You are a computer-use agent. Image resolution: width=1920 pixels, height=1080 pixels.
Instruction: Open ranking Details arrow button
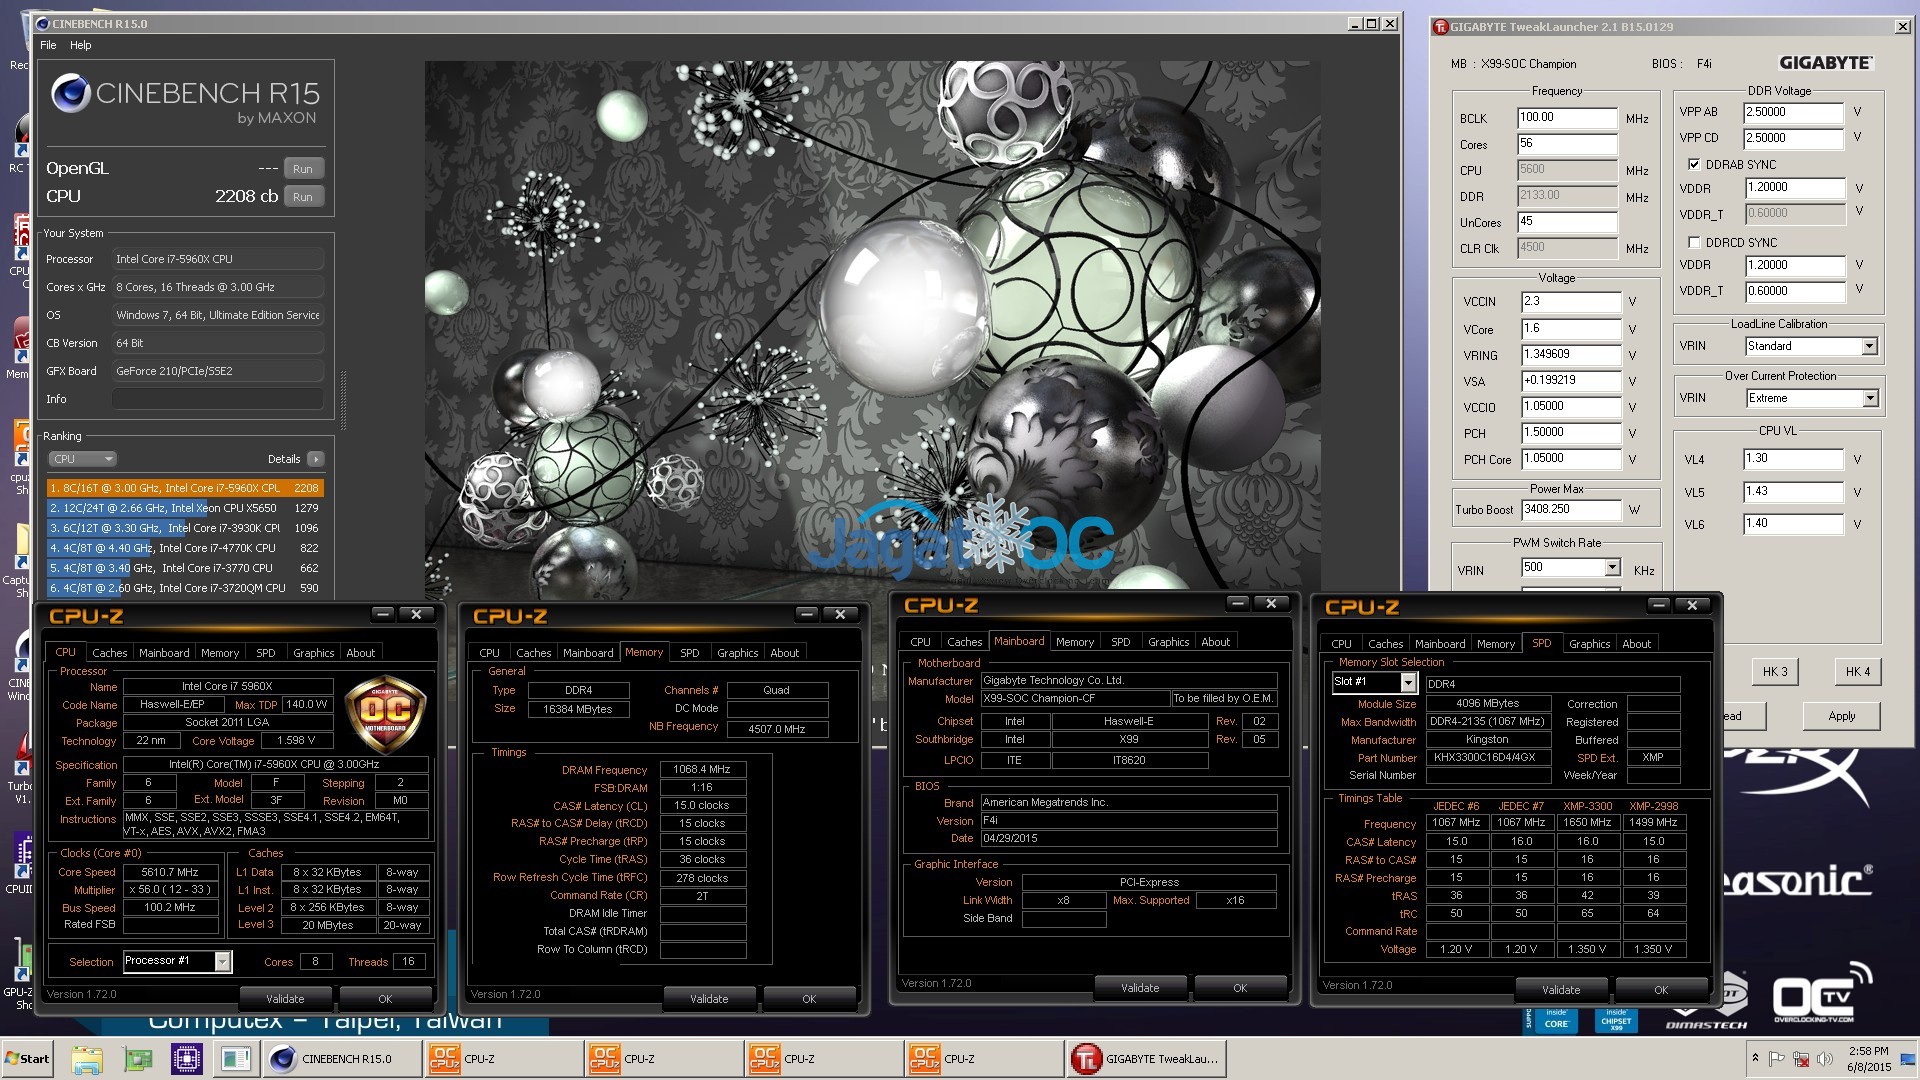coord(316,459)
